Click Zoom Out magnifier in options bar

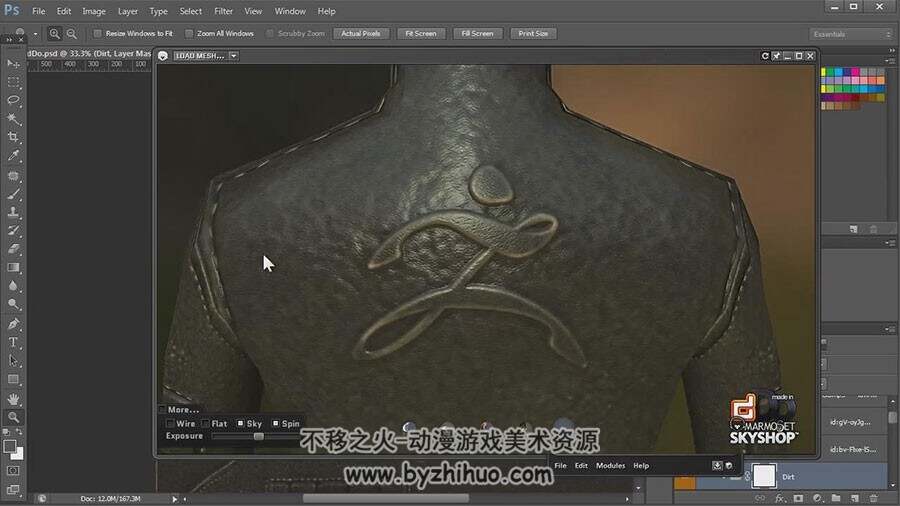click(72, 34)
